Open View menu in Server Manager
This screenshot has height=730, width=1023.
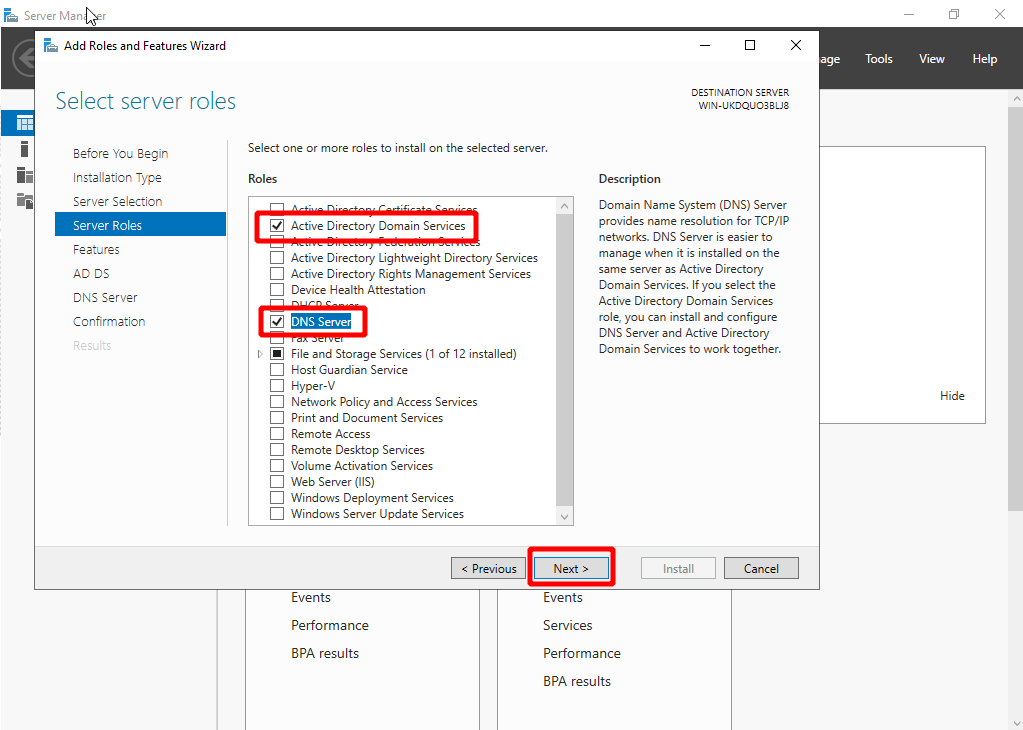932,59
